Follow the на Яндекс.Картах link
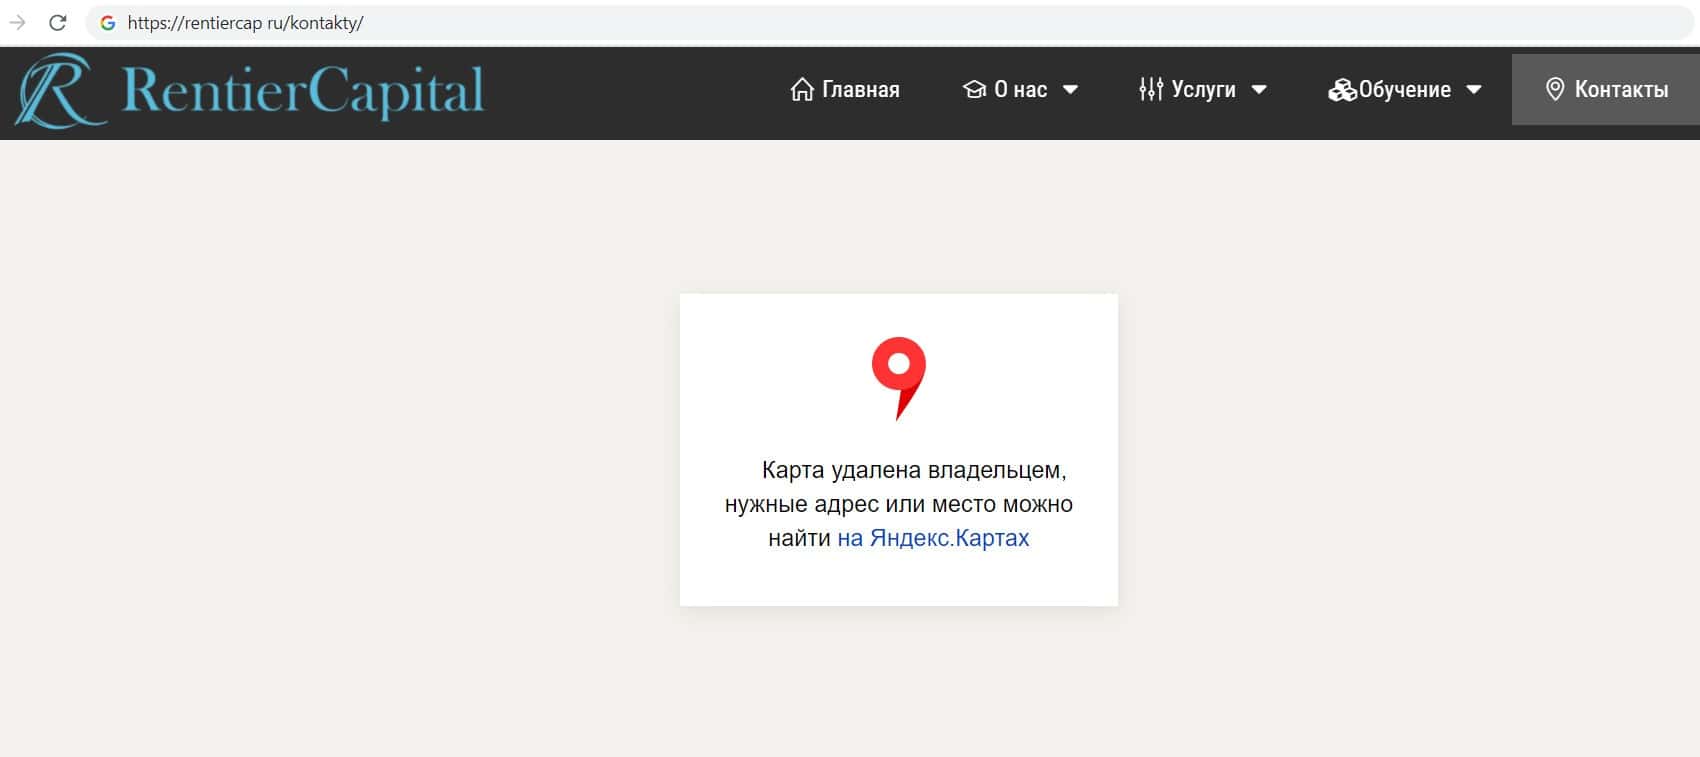The height and width of the screenshot is (757, 1700). pos(933,538)
